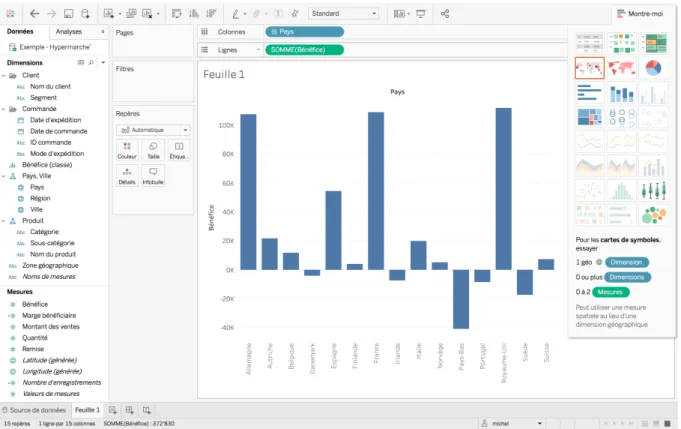This screenshot has width=681, height=429.
Task: Open the clear sheet dropdown arrow
Action: [x=158, y=14]
